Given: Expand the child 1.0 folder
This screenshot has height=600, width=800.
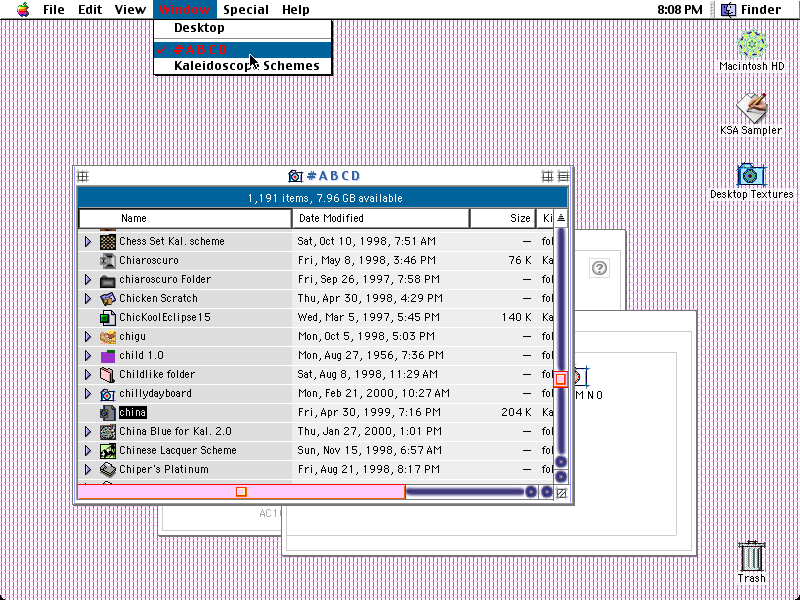Looking at the screenshot, I should click(x=88, y=356).
